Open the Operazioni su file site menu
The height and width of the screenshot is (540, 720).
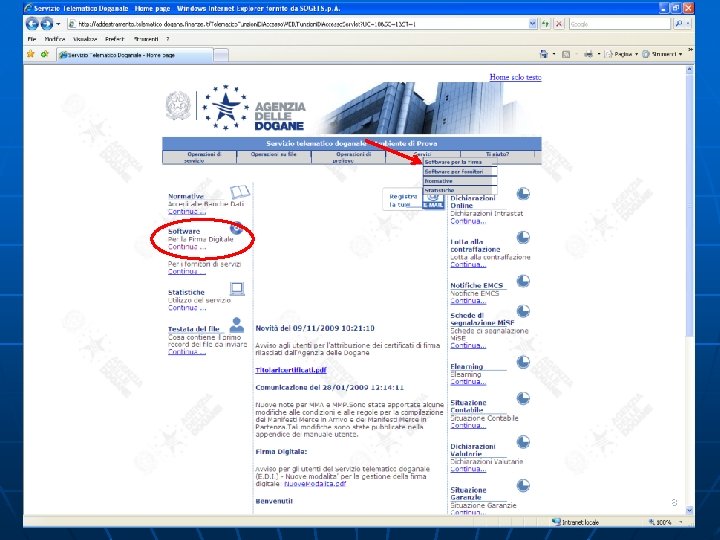(274, 157)
